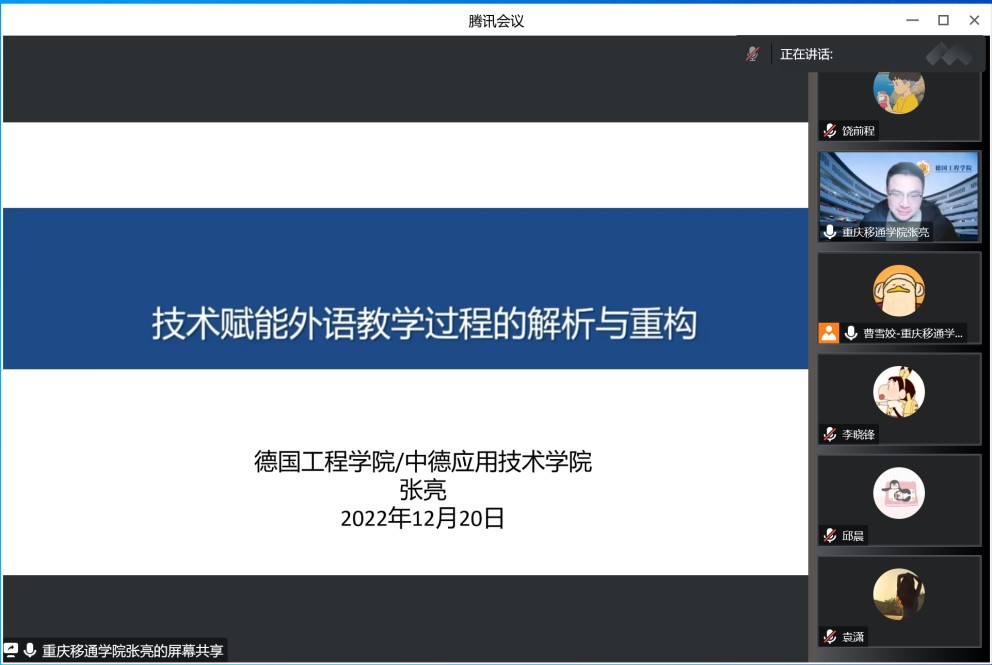Click the muted mic icon next to 邱晨

click(x=829, y=535)
